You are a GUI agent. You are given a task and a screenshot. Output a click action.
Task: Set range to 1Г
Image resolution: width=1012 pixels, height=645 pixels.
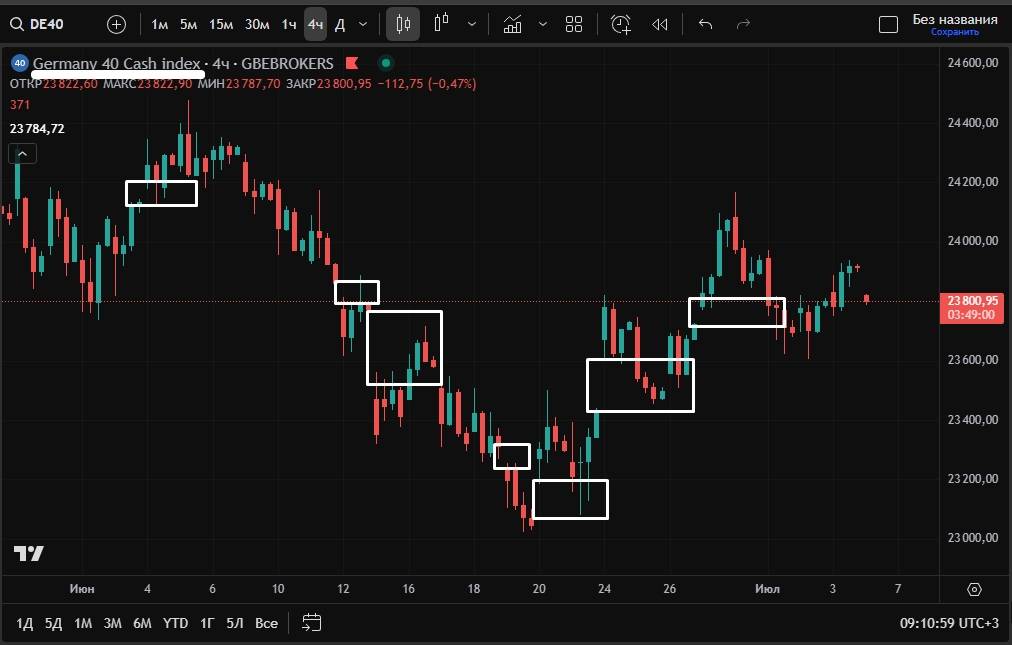point(207,623)
